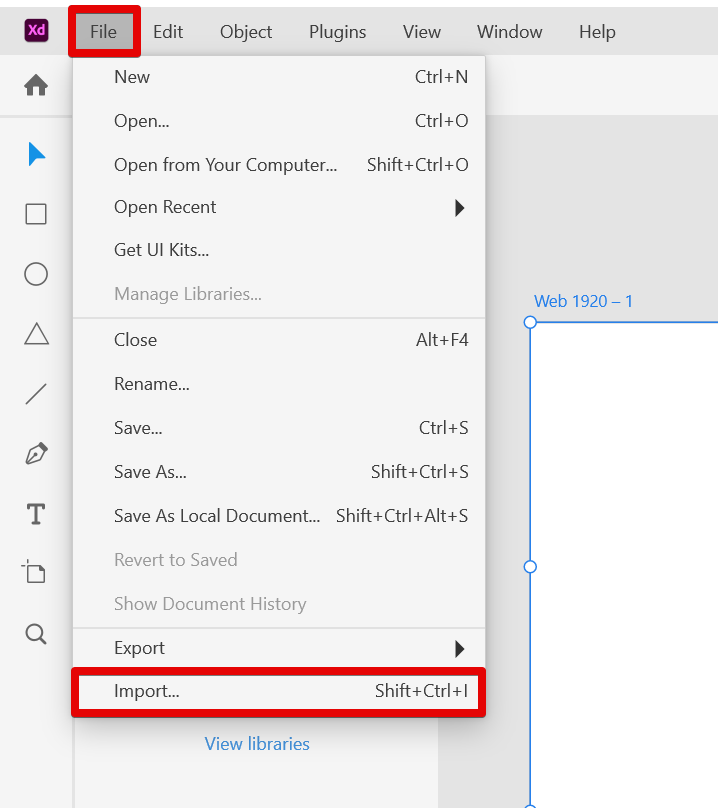Go to the Home screen icon
The width and height of the screenshot is (718, 808).
(x=36, y=86)
